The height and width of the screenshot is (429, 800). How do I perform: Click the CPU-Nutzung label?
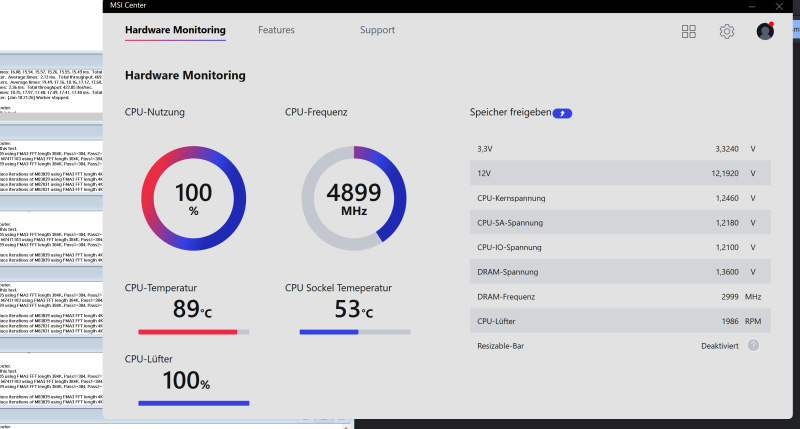click(155, 112)
